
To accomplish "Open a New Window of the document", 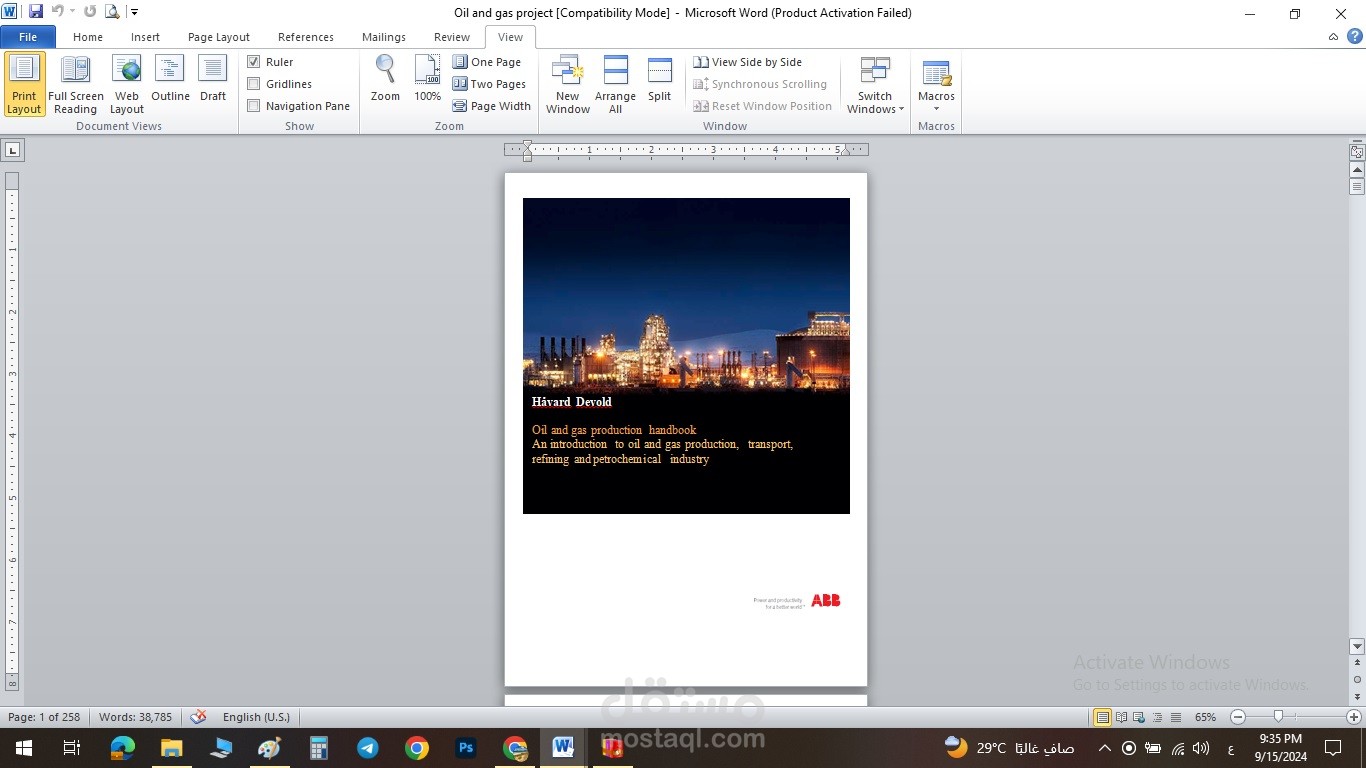I will 568,85.
